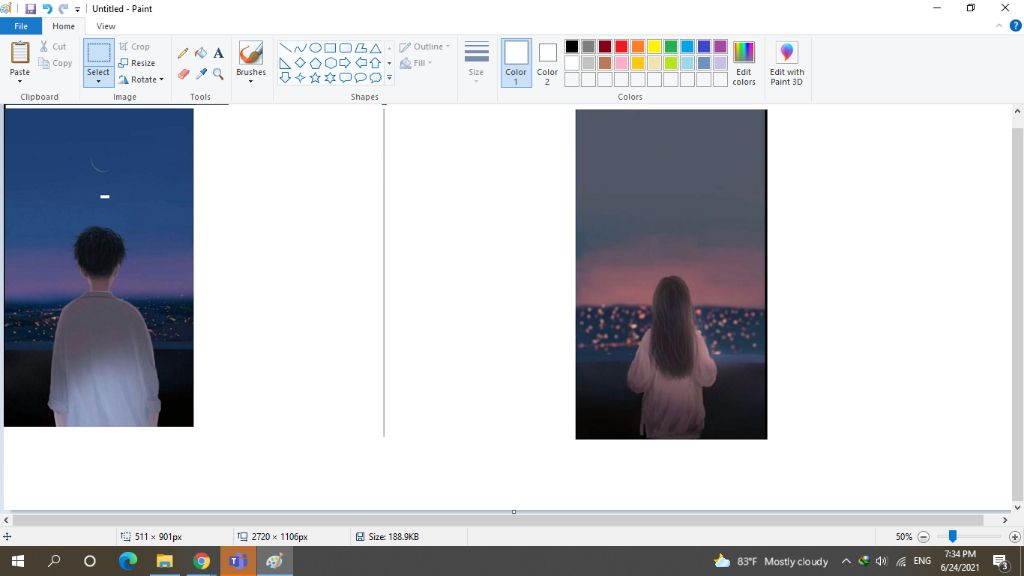The height and width of the screenshot is (576, 1024).
Task: Open Customize Quick Access Toolbar dropdown
Action: (x=77, y=9)
